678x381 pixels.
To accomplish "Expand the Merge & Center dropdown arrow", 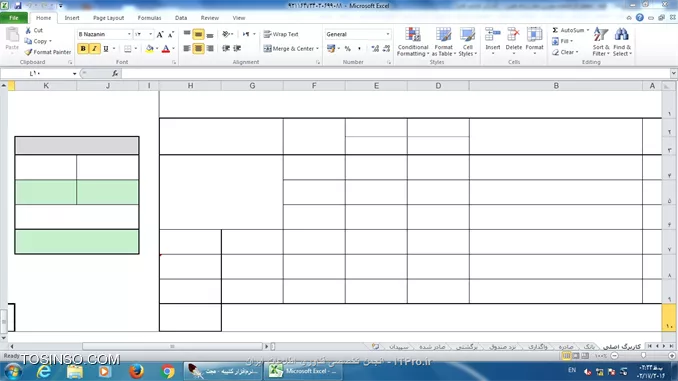I will 317,48.
